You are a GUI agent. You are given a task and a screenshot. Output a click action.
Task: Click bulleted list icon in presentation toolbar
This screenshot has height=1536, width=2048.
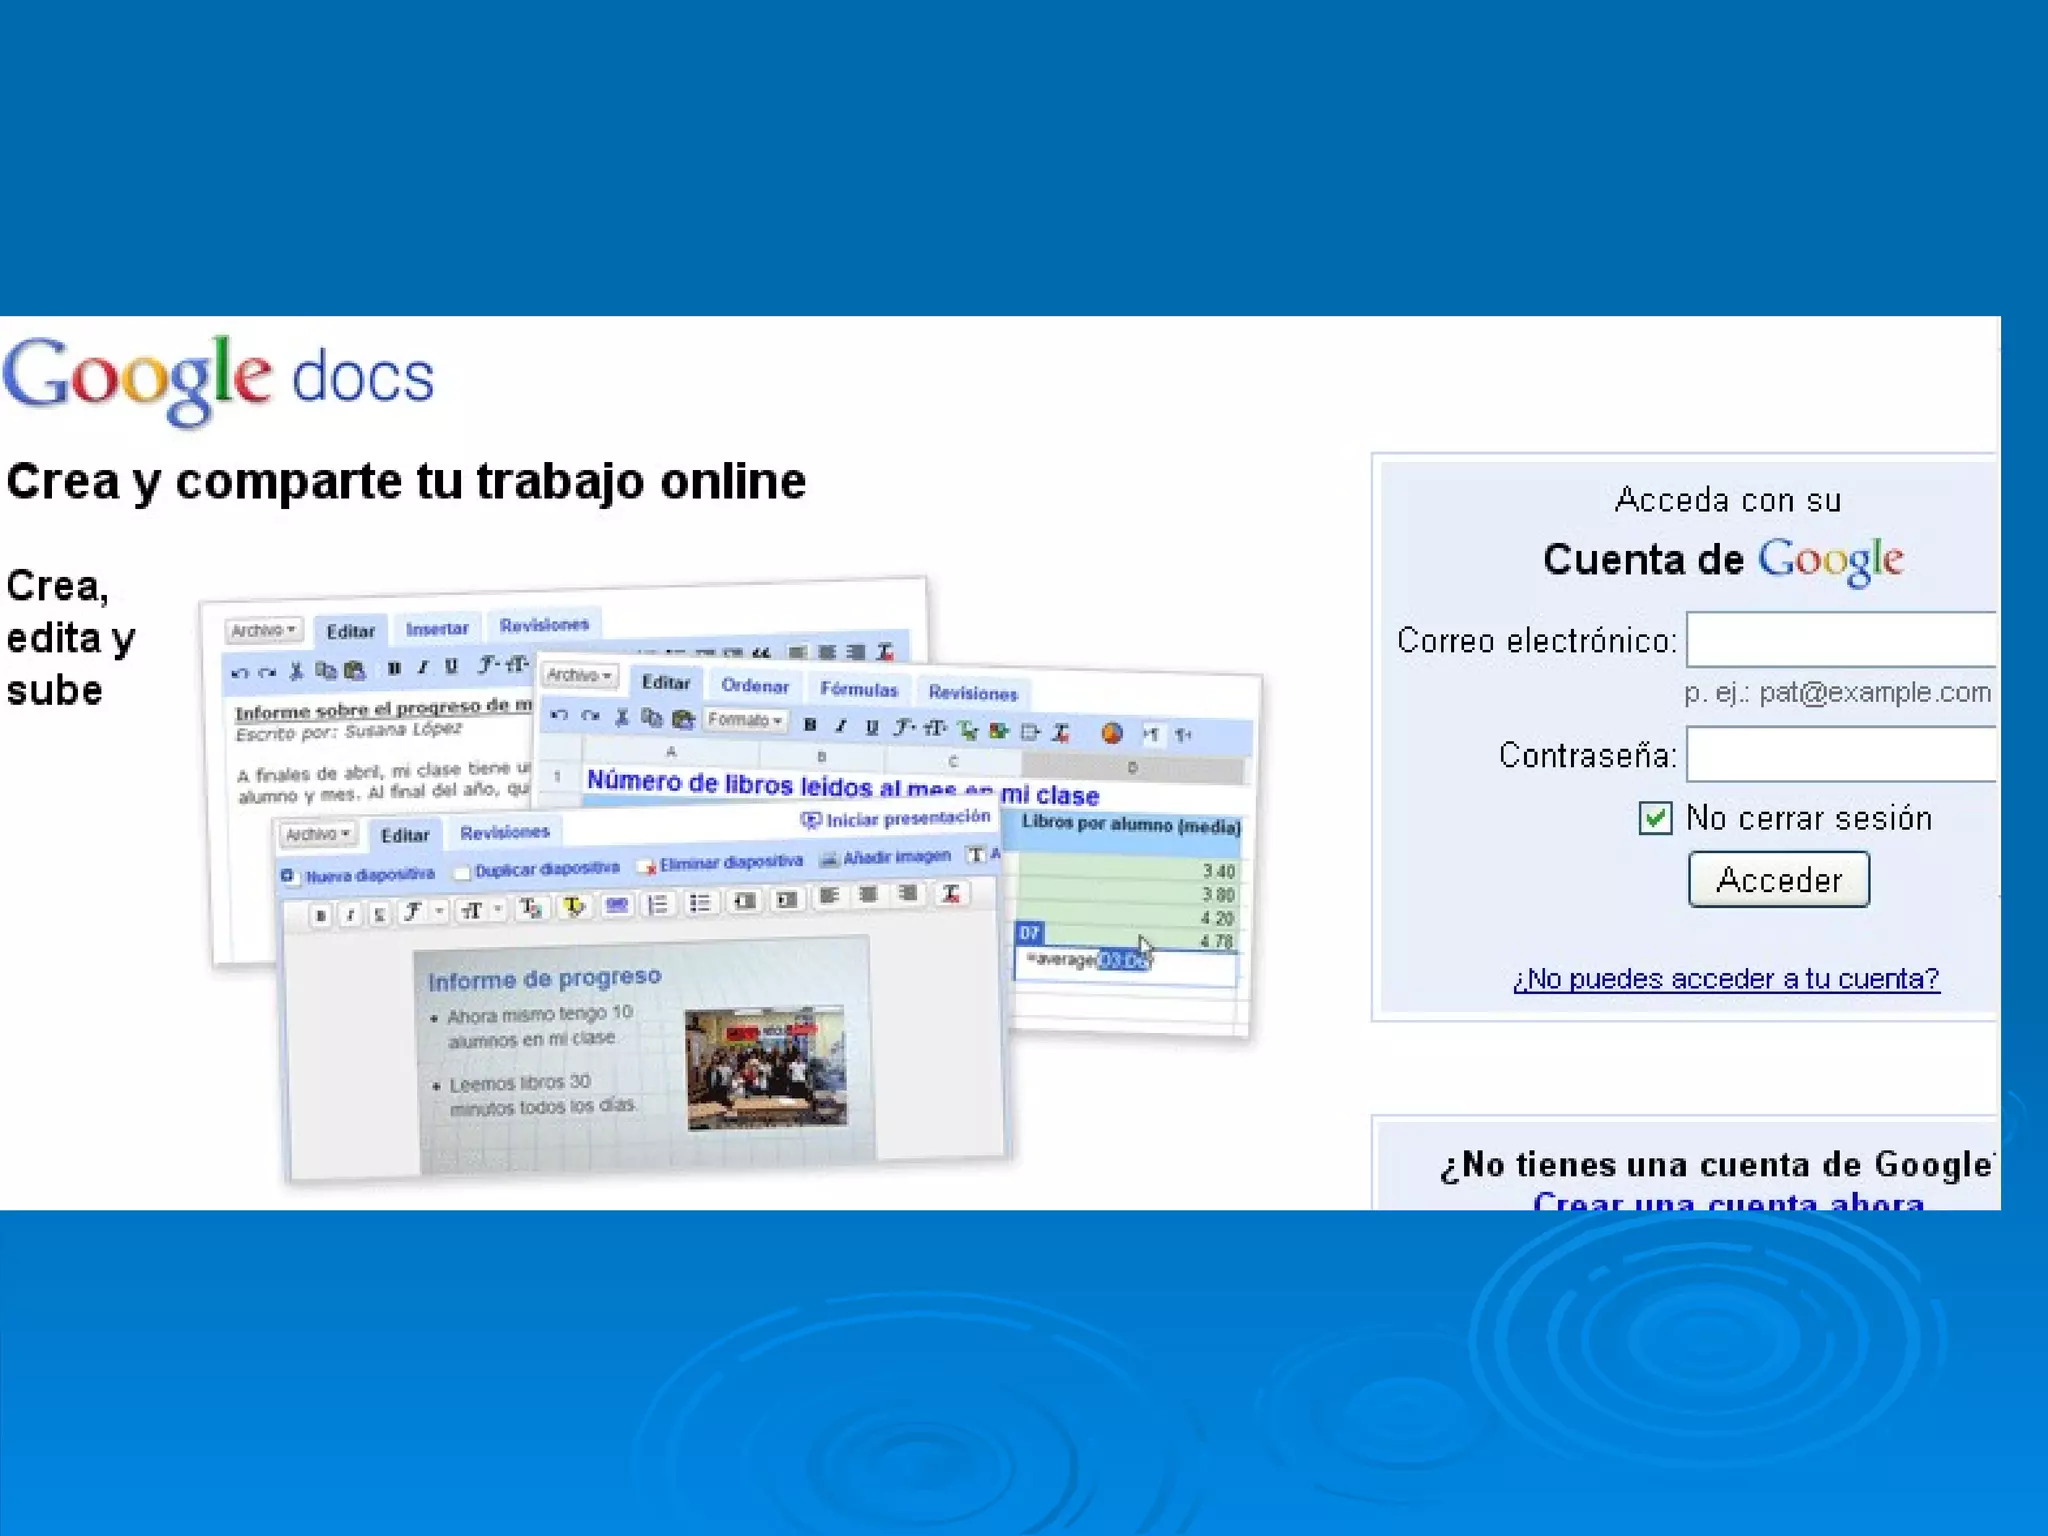tap(700, 904)
